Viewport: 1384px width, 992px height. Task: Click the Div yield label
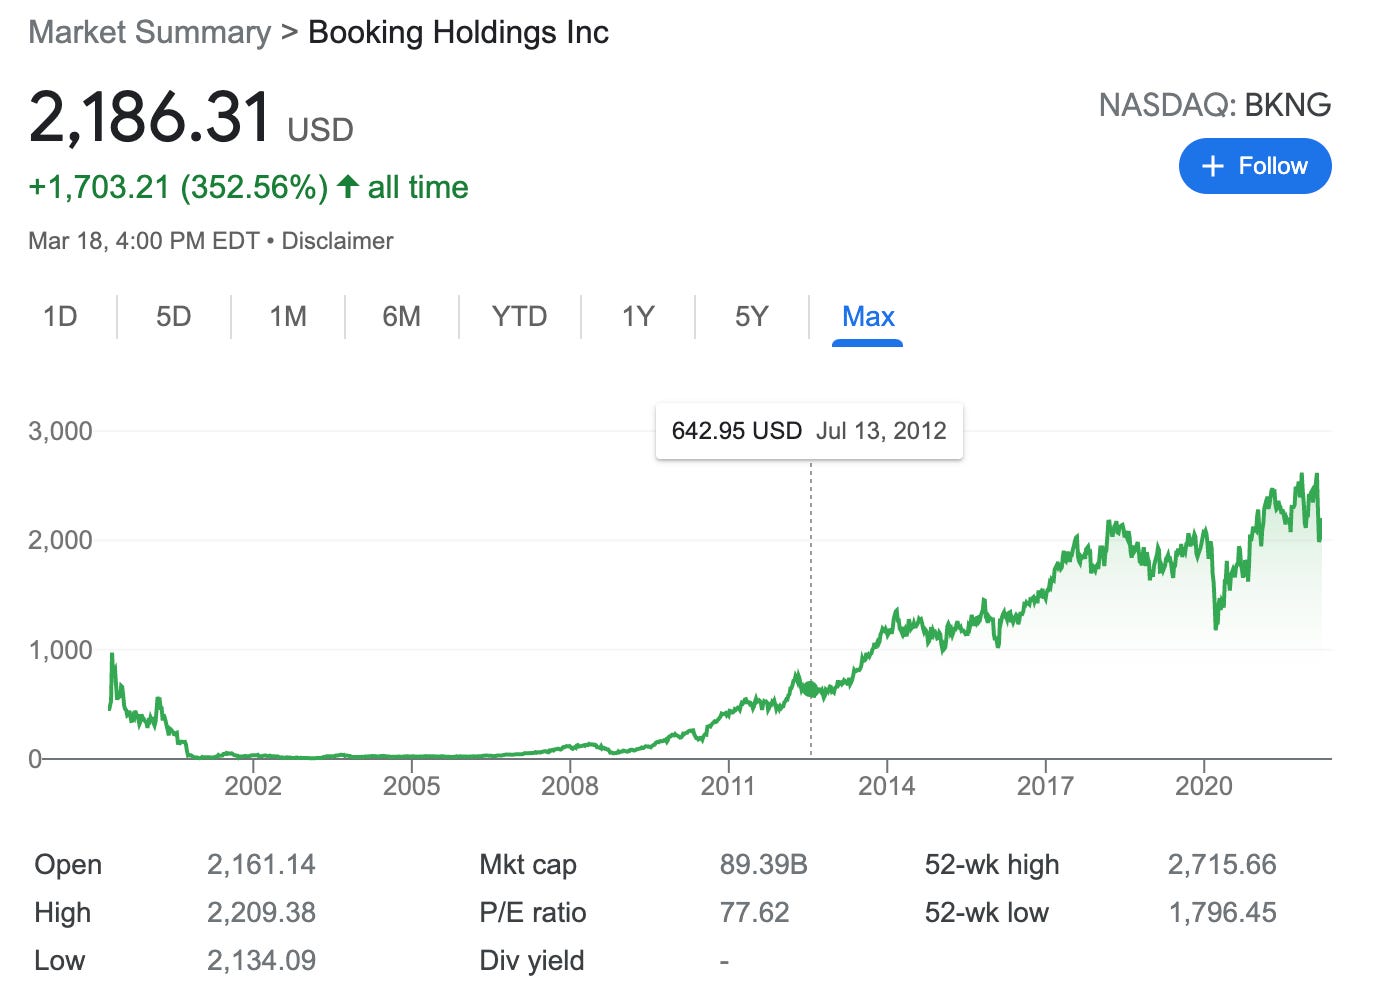[532, 961]
